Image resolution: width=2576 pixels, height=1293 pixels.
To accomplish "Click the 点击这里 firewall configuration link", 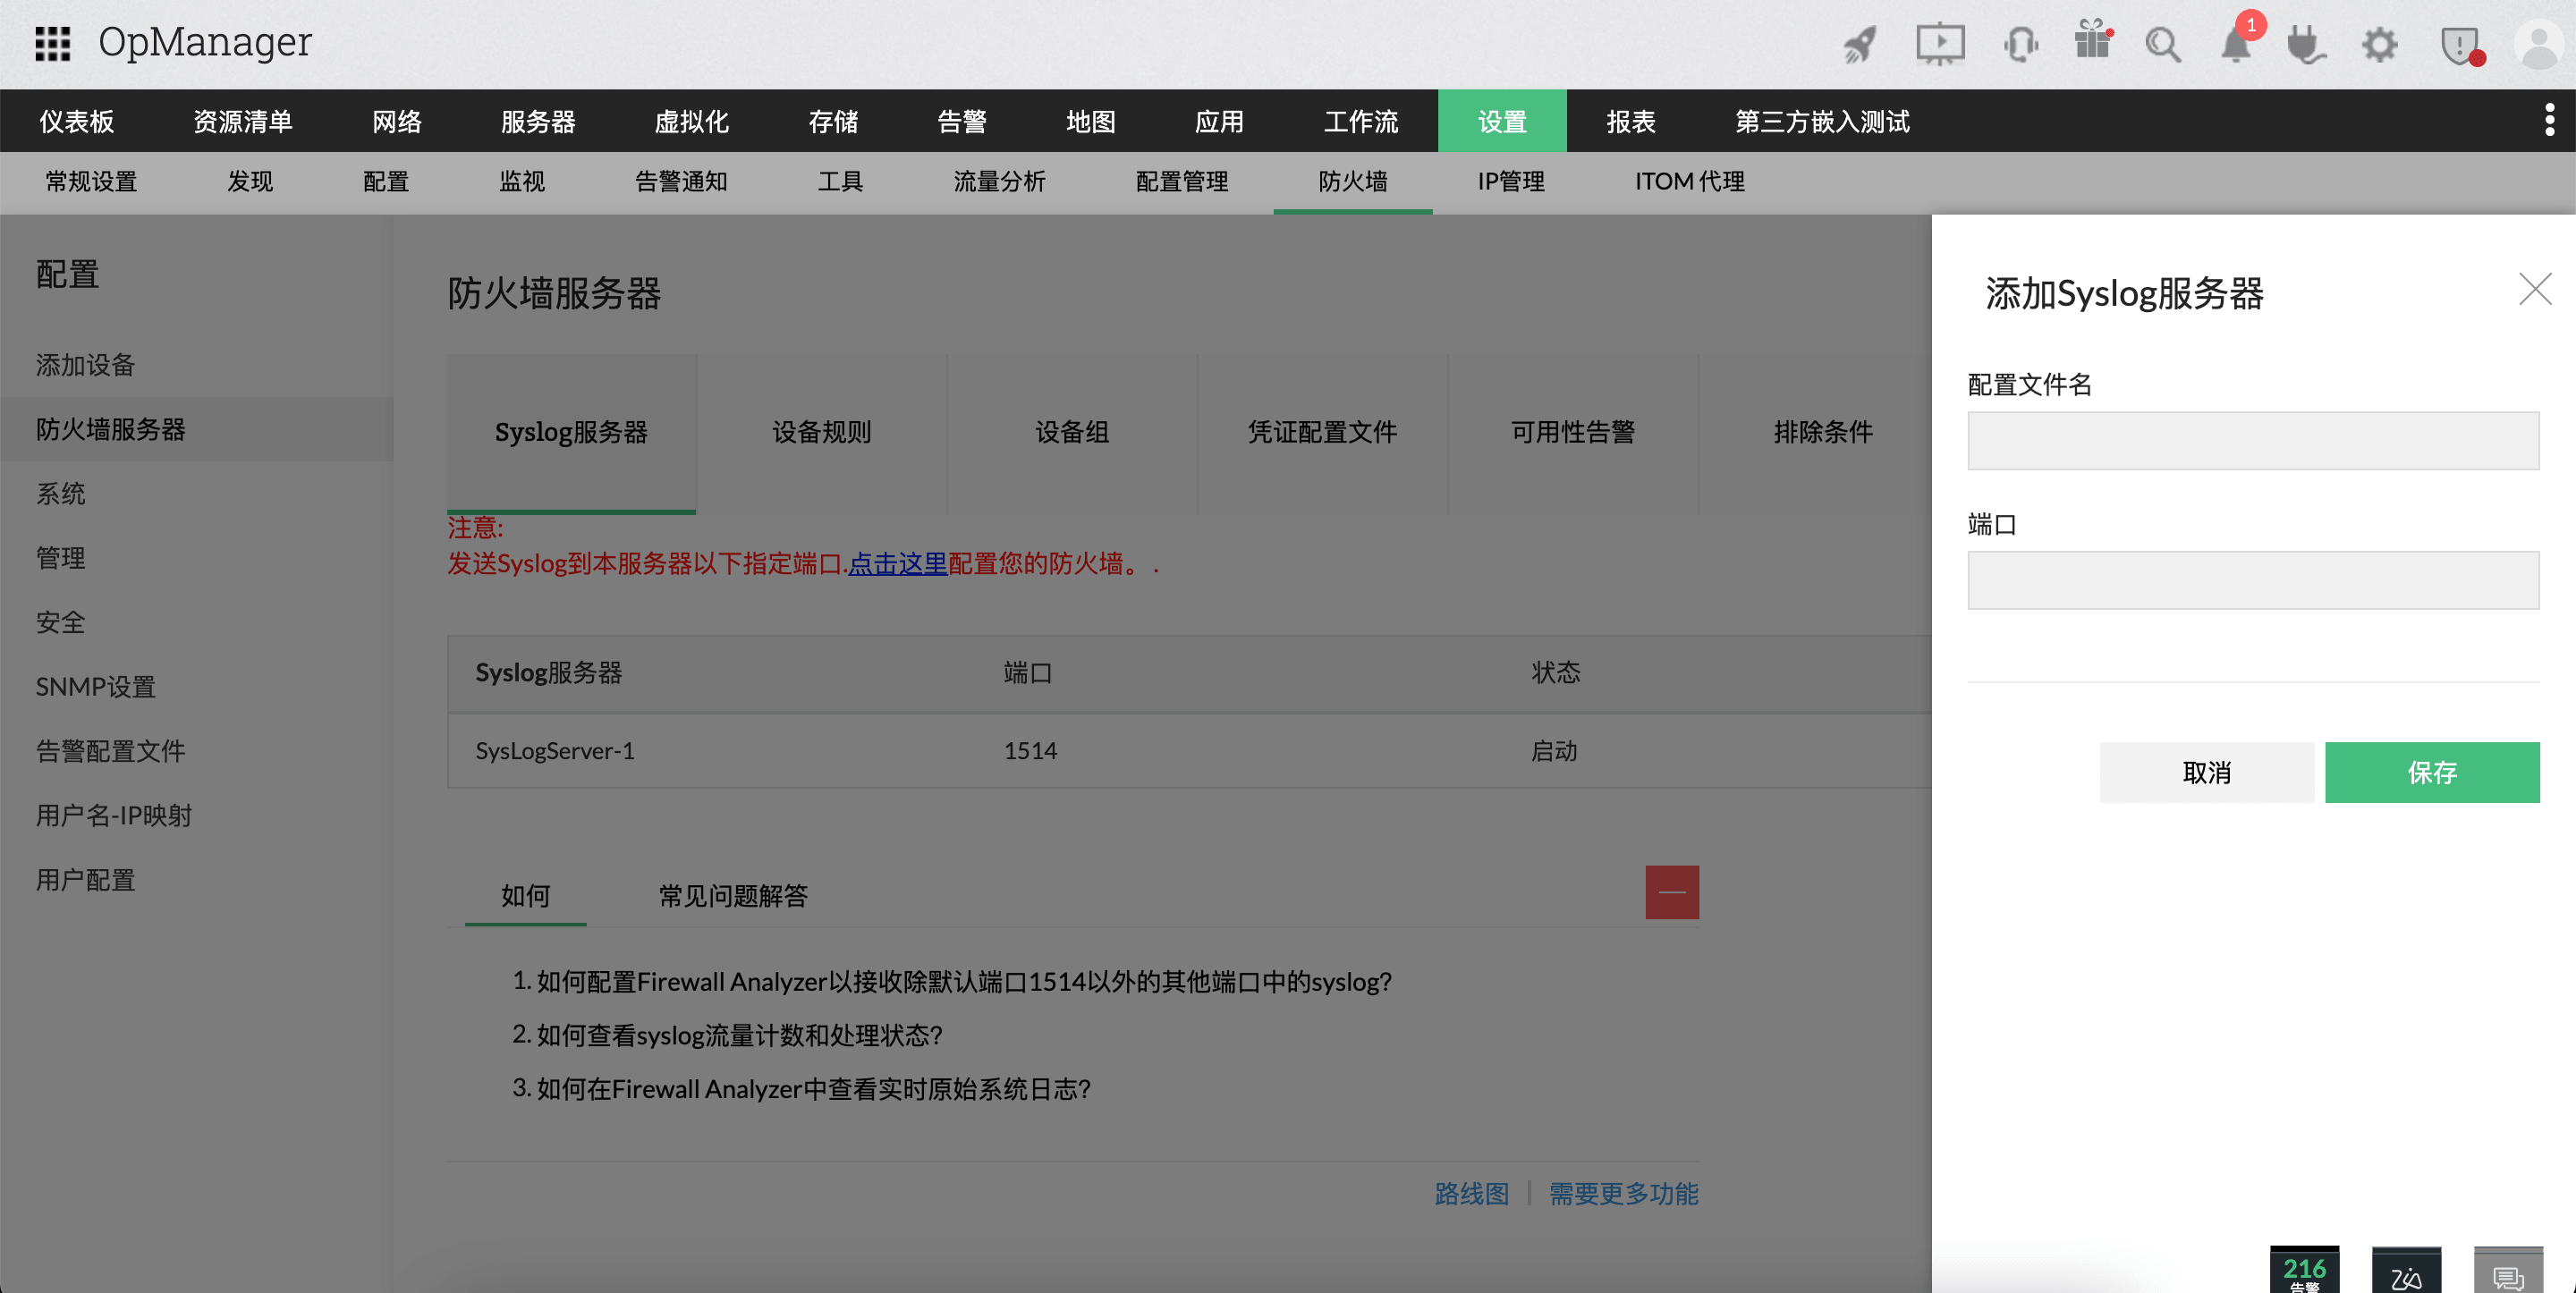I will pos(898,563).
